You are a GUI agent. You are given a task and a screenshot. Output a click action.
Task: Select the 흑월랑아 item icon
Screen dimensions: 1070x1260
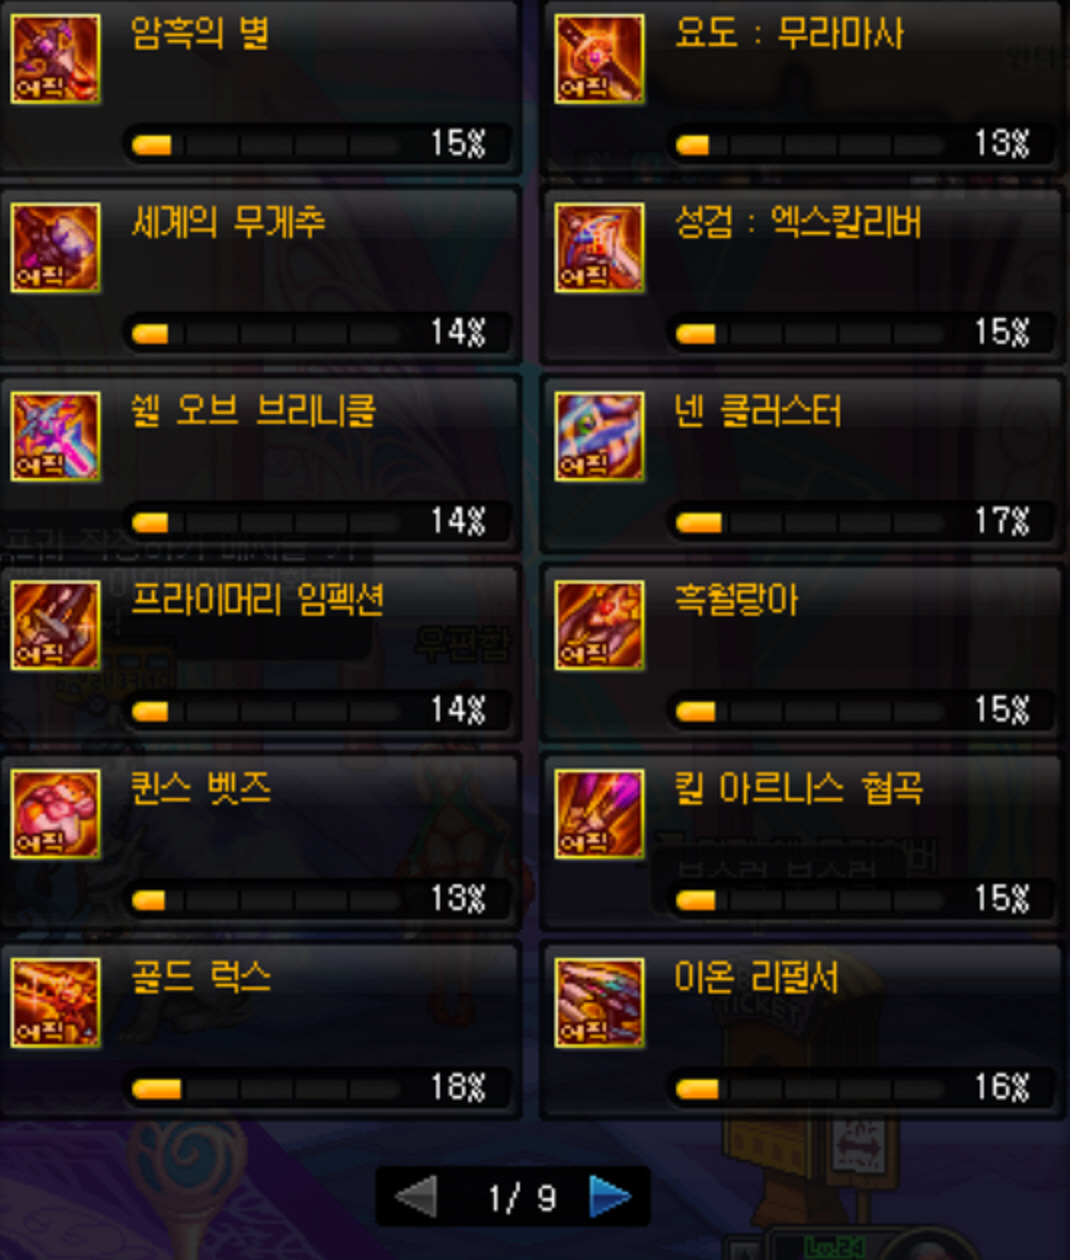[x=599, y=626]
